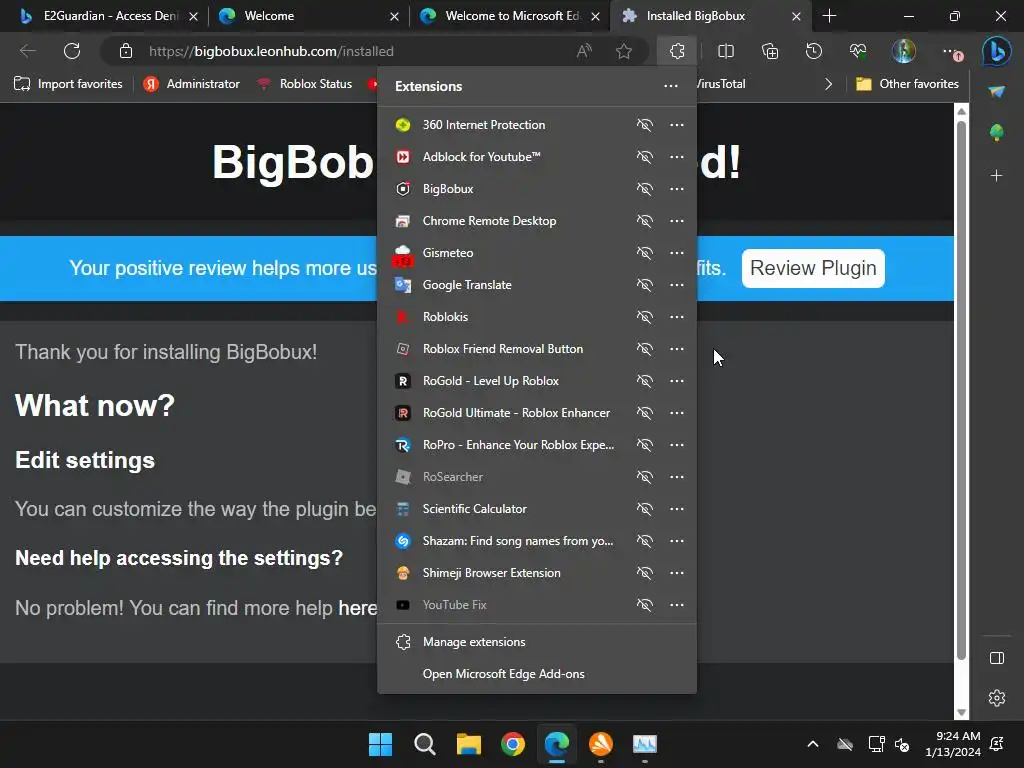
Task: Open more actions for Shimeji Browser Extension
Action: tap(677, 573)
